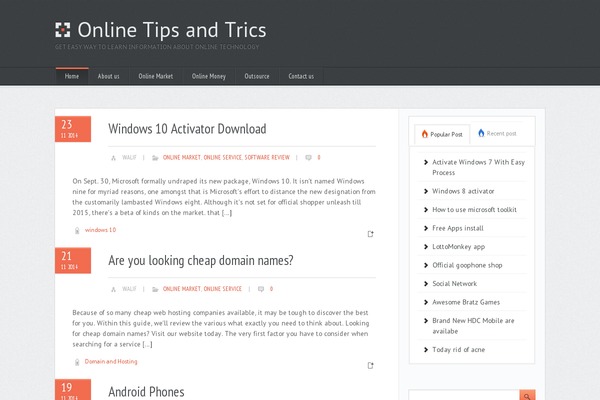The width and height of the screenshot is (600, 400).
Task: Click the sidebar search input field
Action: (x=464, y=395)
